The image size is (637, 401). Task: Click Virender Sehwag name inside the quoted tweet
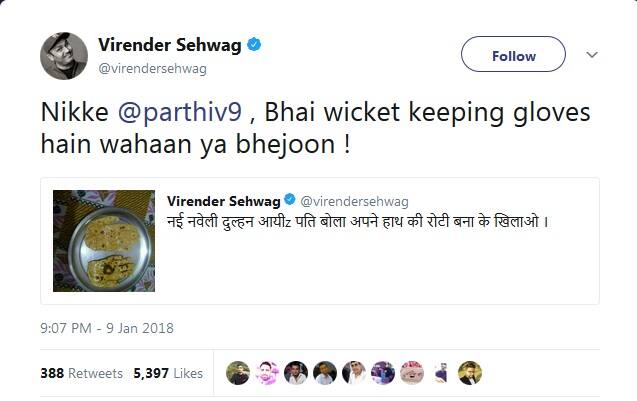click(224, 201)
